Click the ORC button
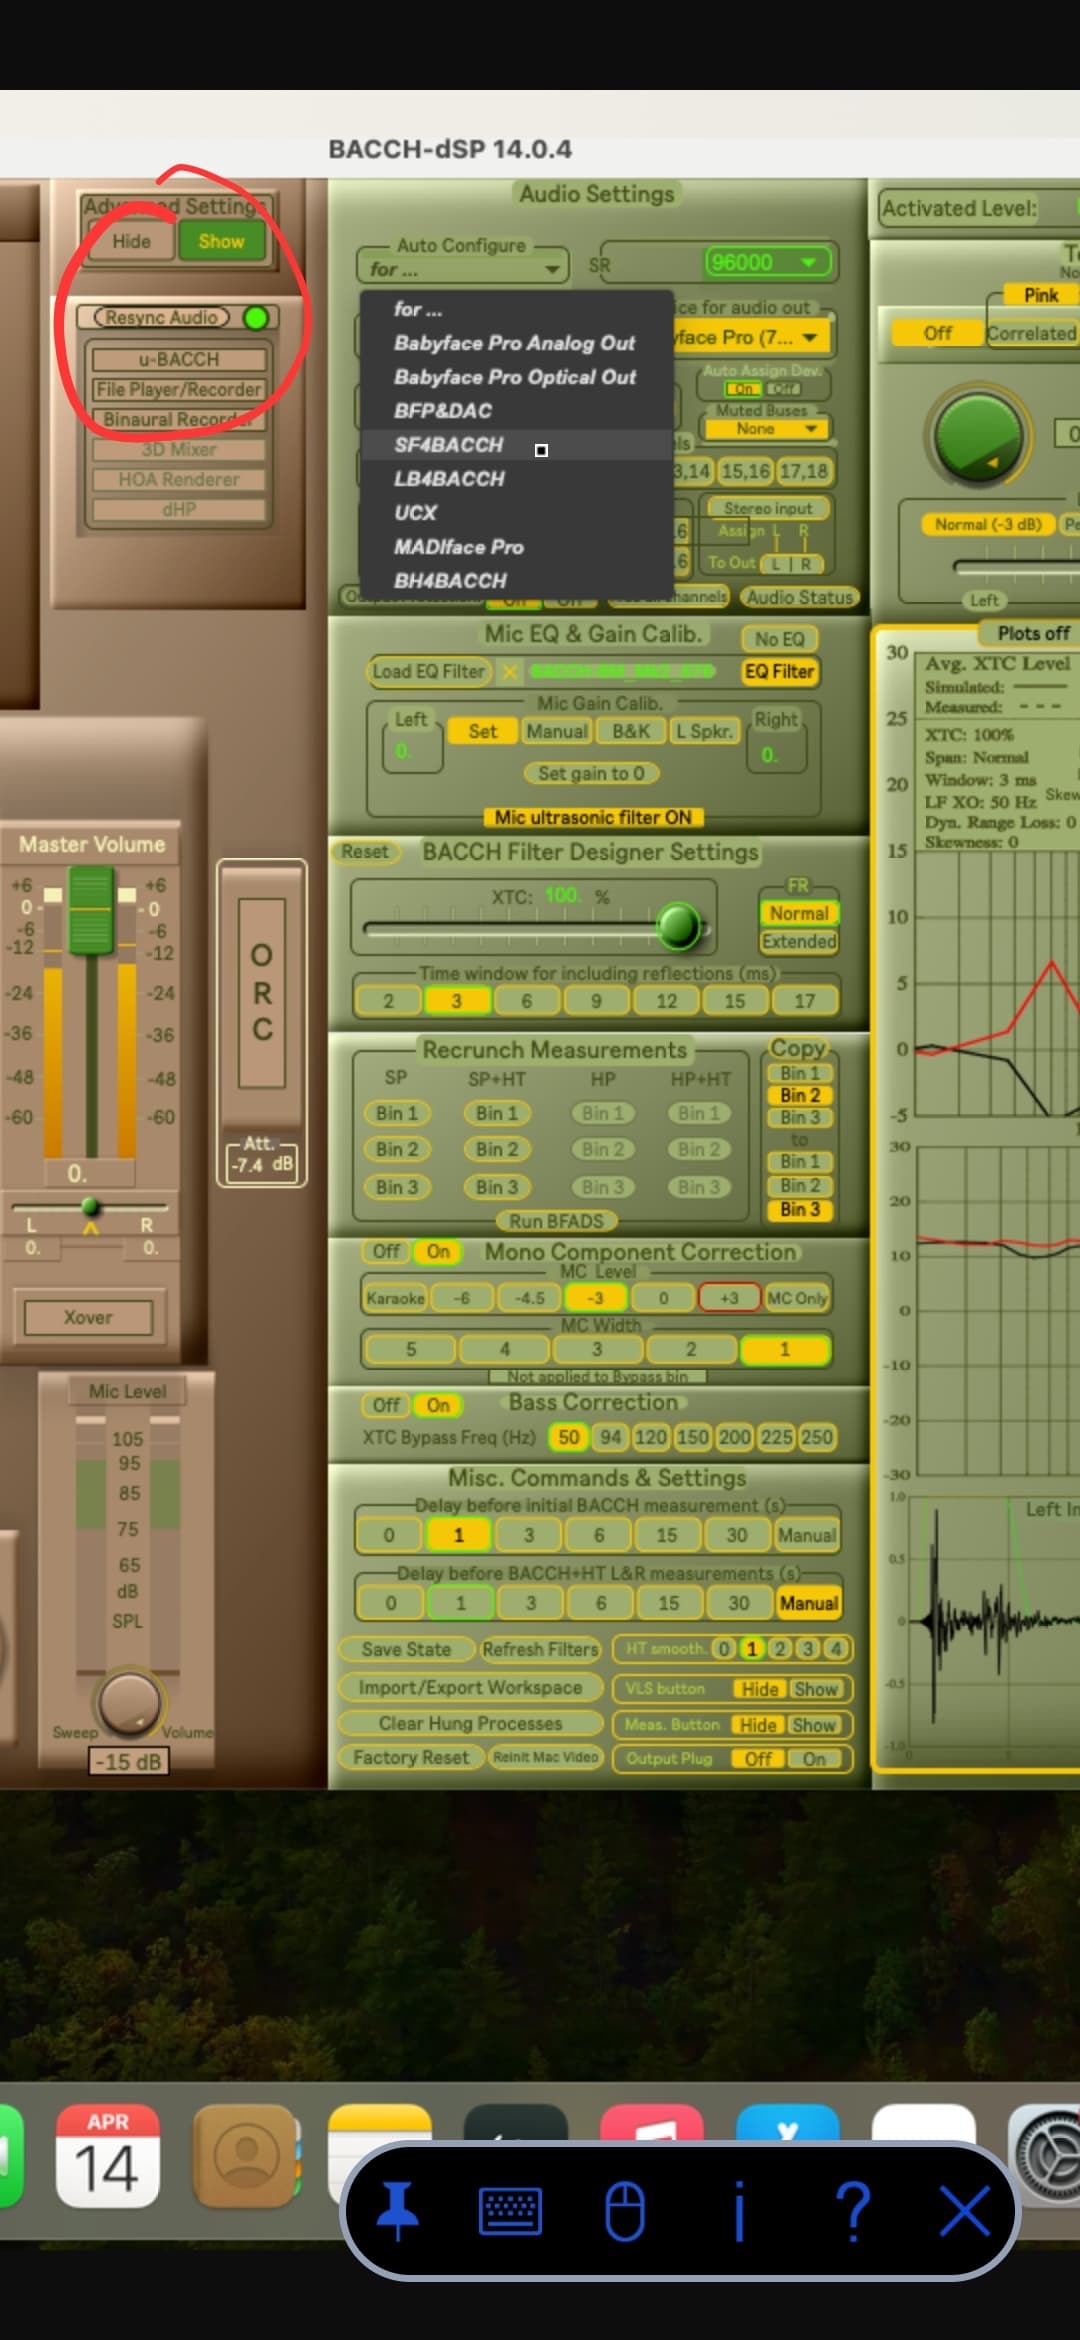This screenshot has height=2340, width=1080. click(x=262, y=992)
